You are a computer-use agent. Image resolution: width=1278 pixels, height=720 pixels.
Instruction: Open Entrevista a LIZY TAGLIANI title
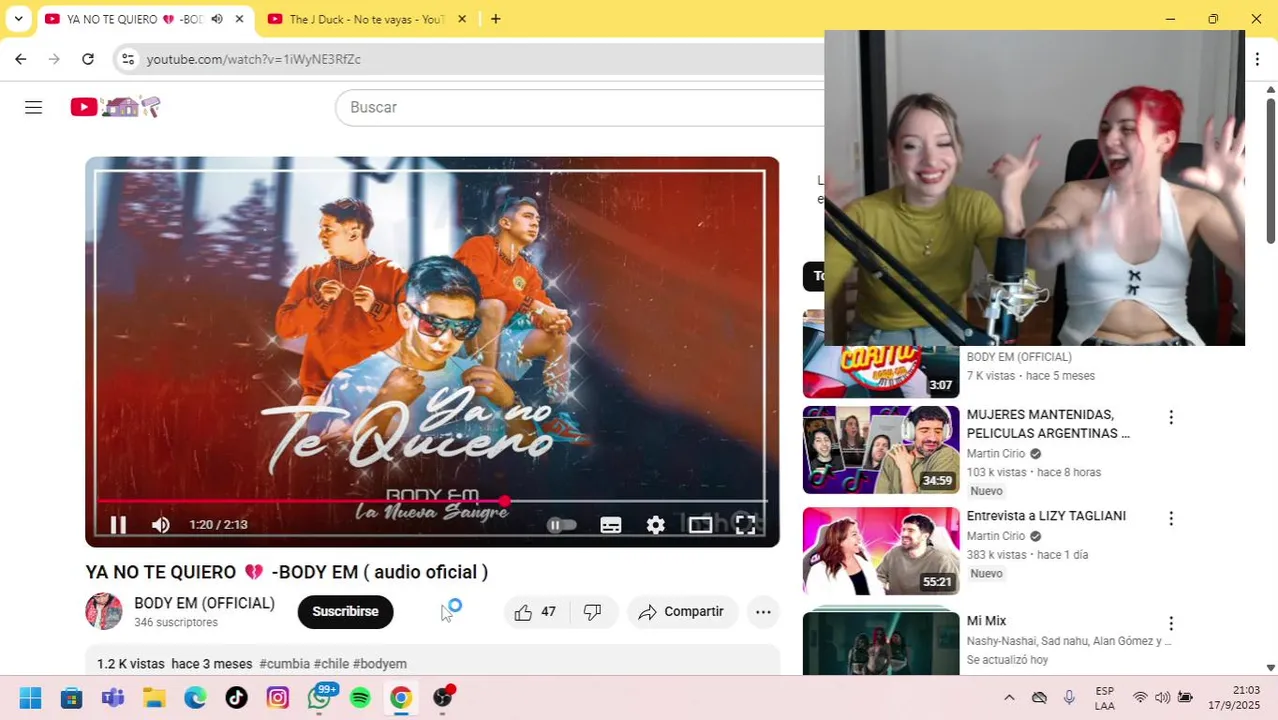point(1046,516)
